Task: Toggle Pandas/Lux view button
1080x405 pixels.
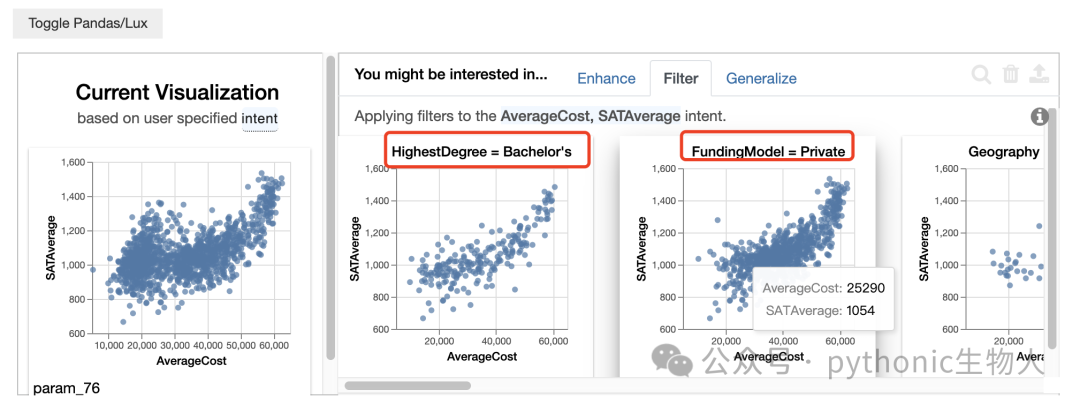Action: point(87,23)
